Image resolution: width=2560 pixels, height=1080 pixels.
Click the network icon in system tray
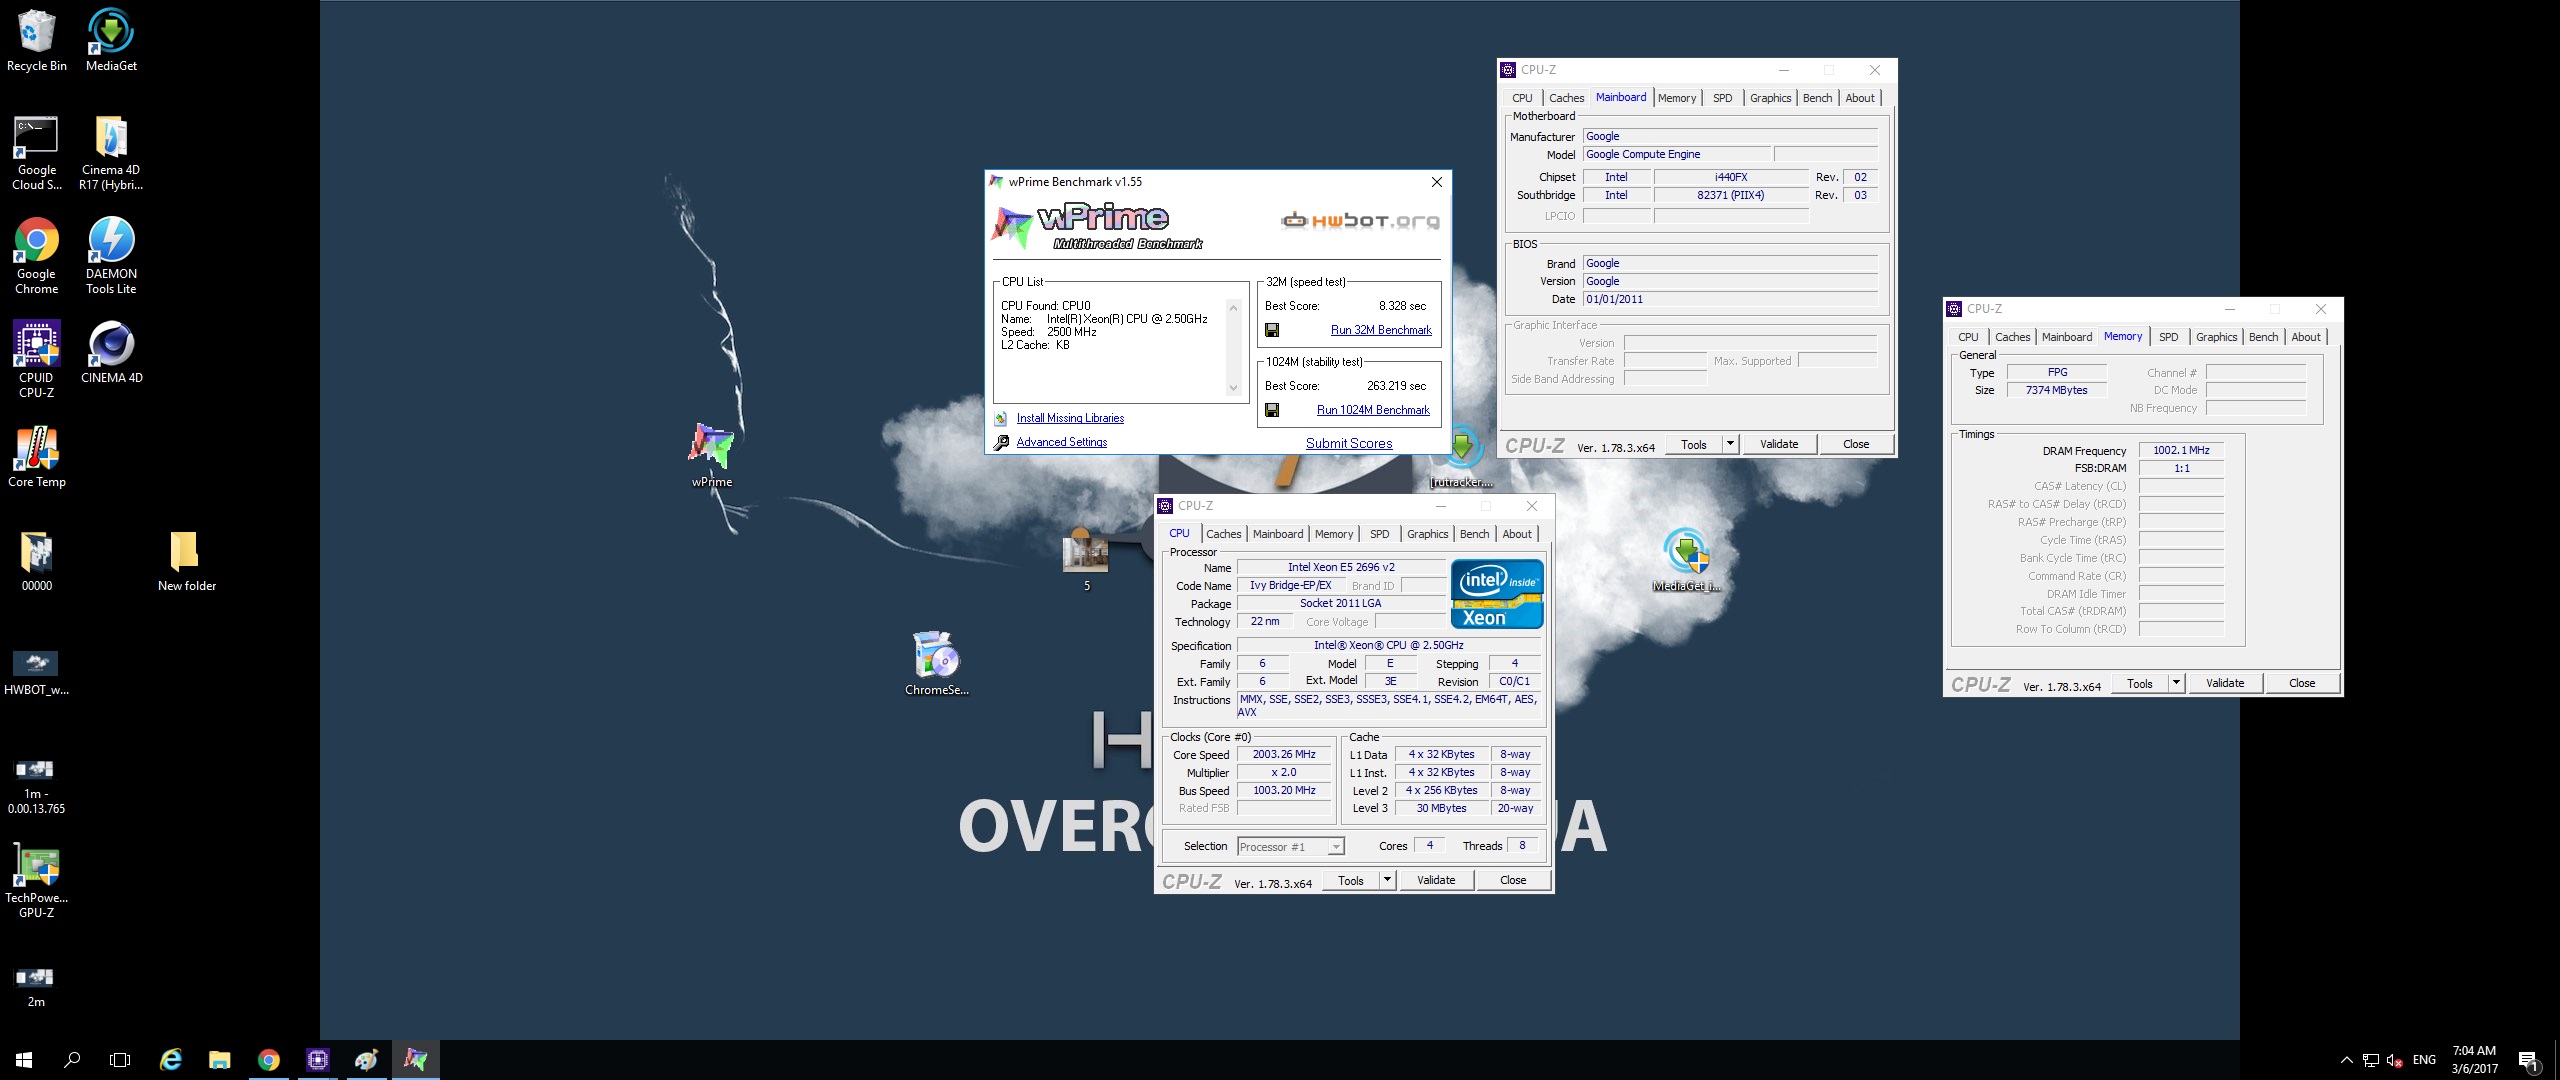[2370, 1060]
